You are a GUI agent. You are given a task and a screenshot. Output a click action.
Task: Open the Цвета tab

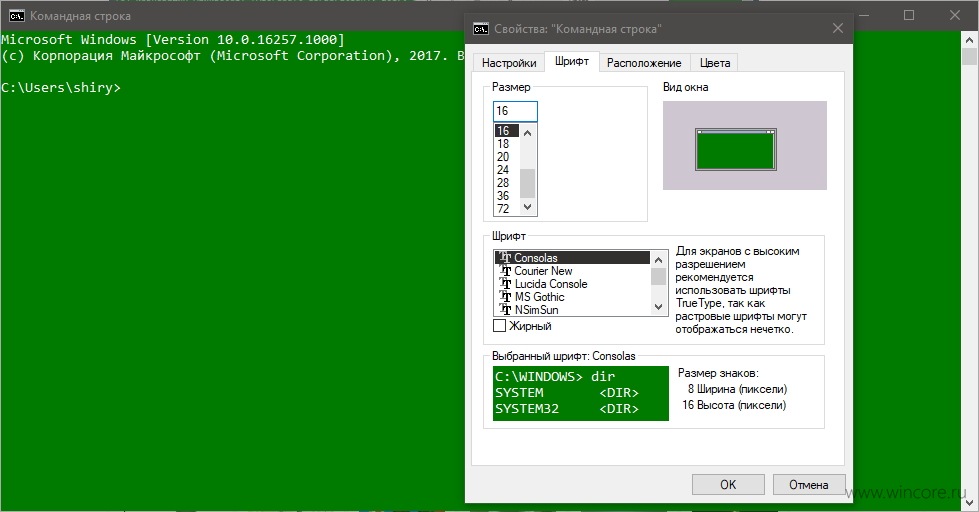[x=715, y=63]
